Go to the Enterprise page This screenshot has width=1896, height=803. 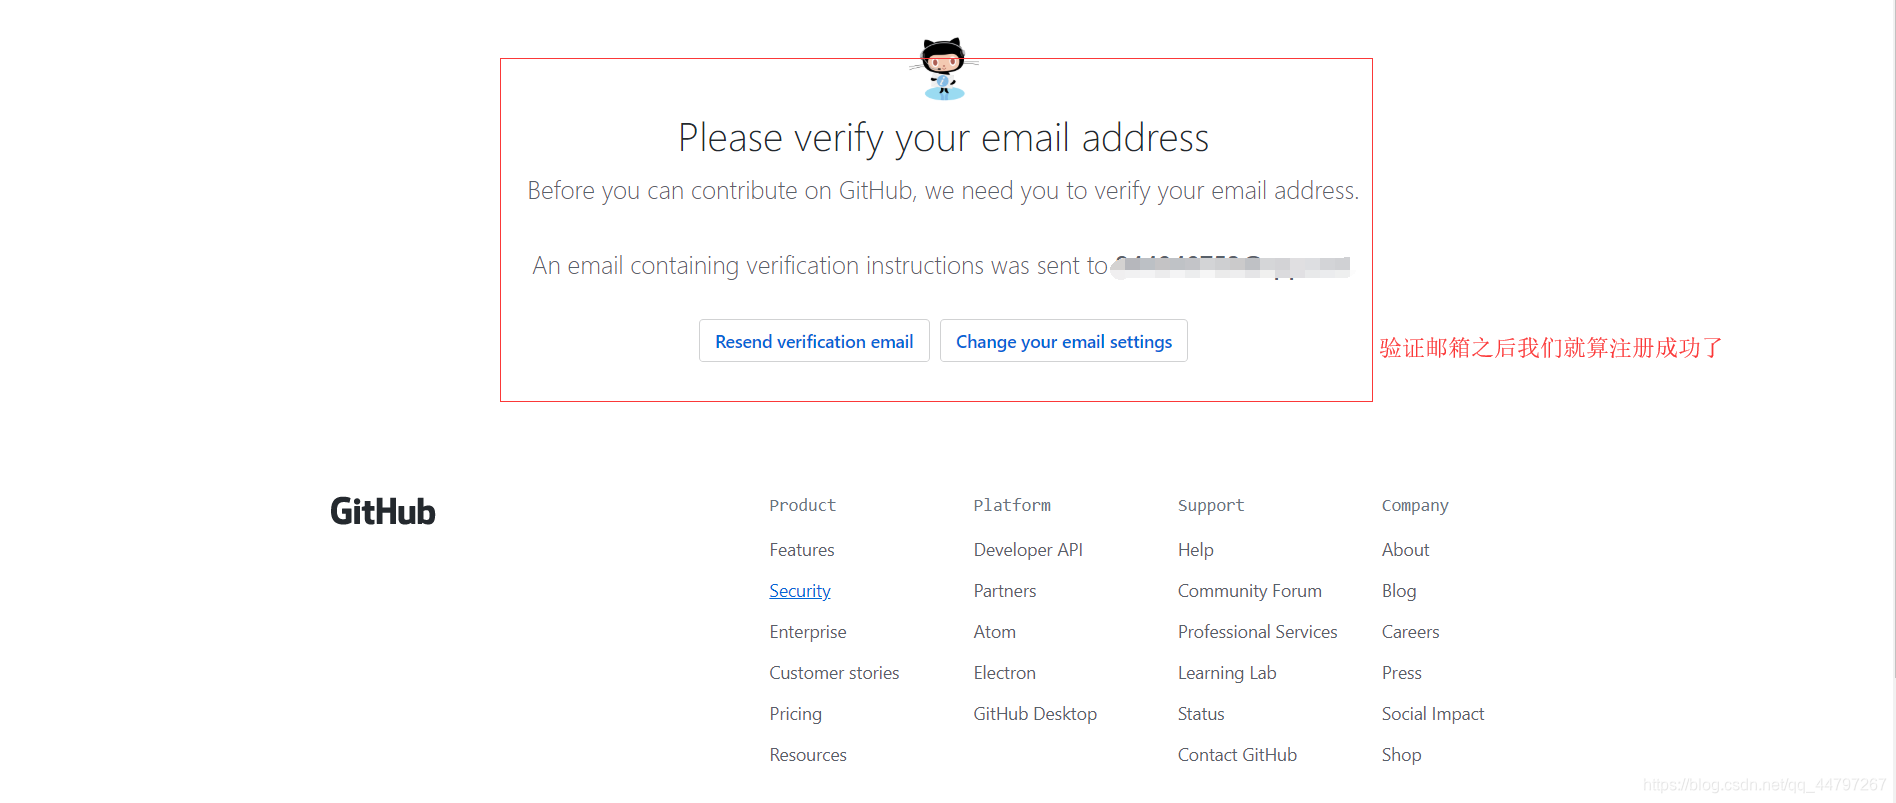808,632
